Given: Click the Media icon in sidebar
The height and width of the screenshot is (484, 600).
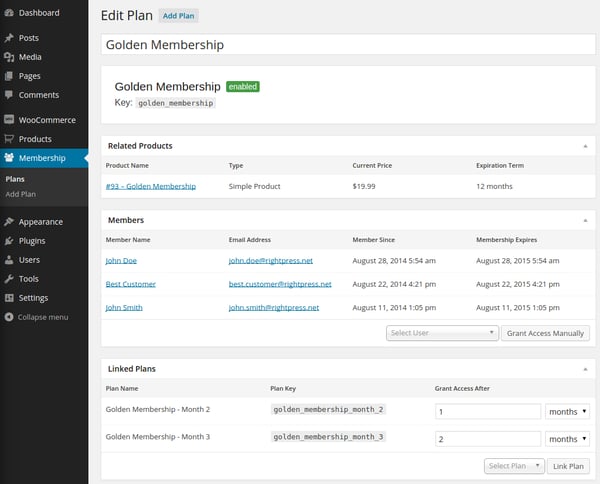Looking at the screenshot, I should coord(9,57).
